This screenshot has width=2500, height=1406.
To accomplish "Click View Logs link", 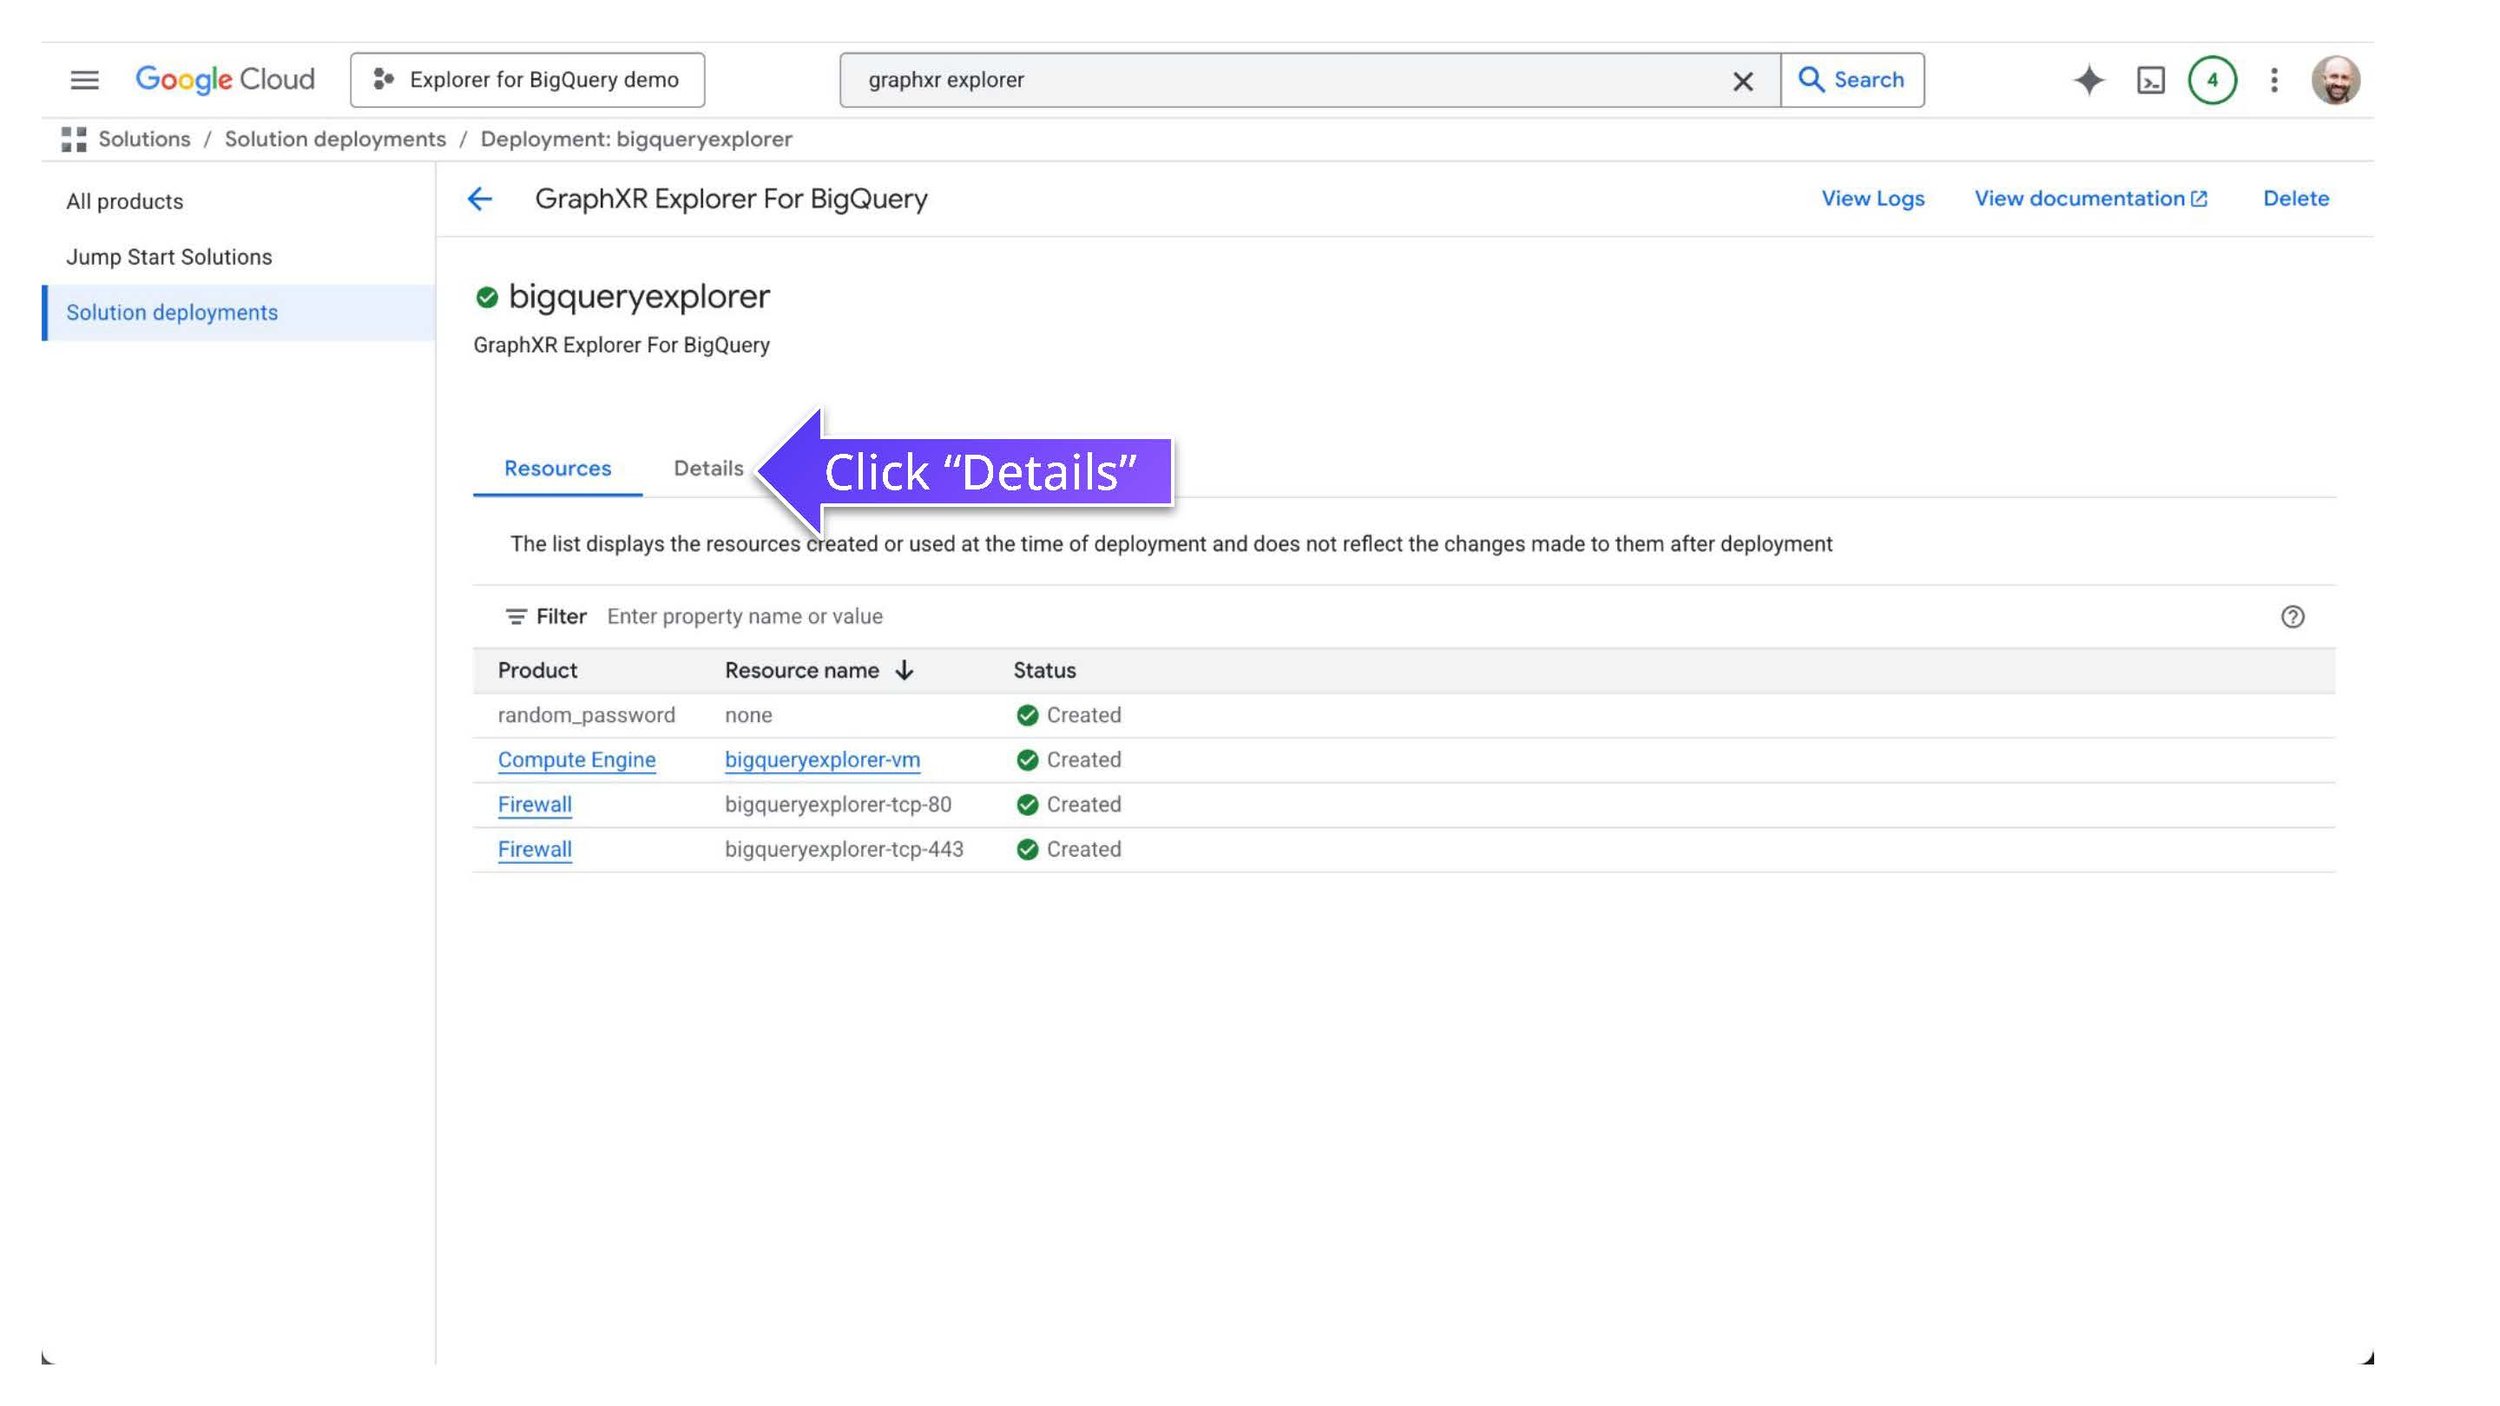I will tap(1872, 198).
